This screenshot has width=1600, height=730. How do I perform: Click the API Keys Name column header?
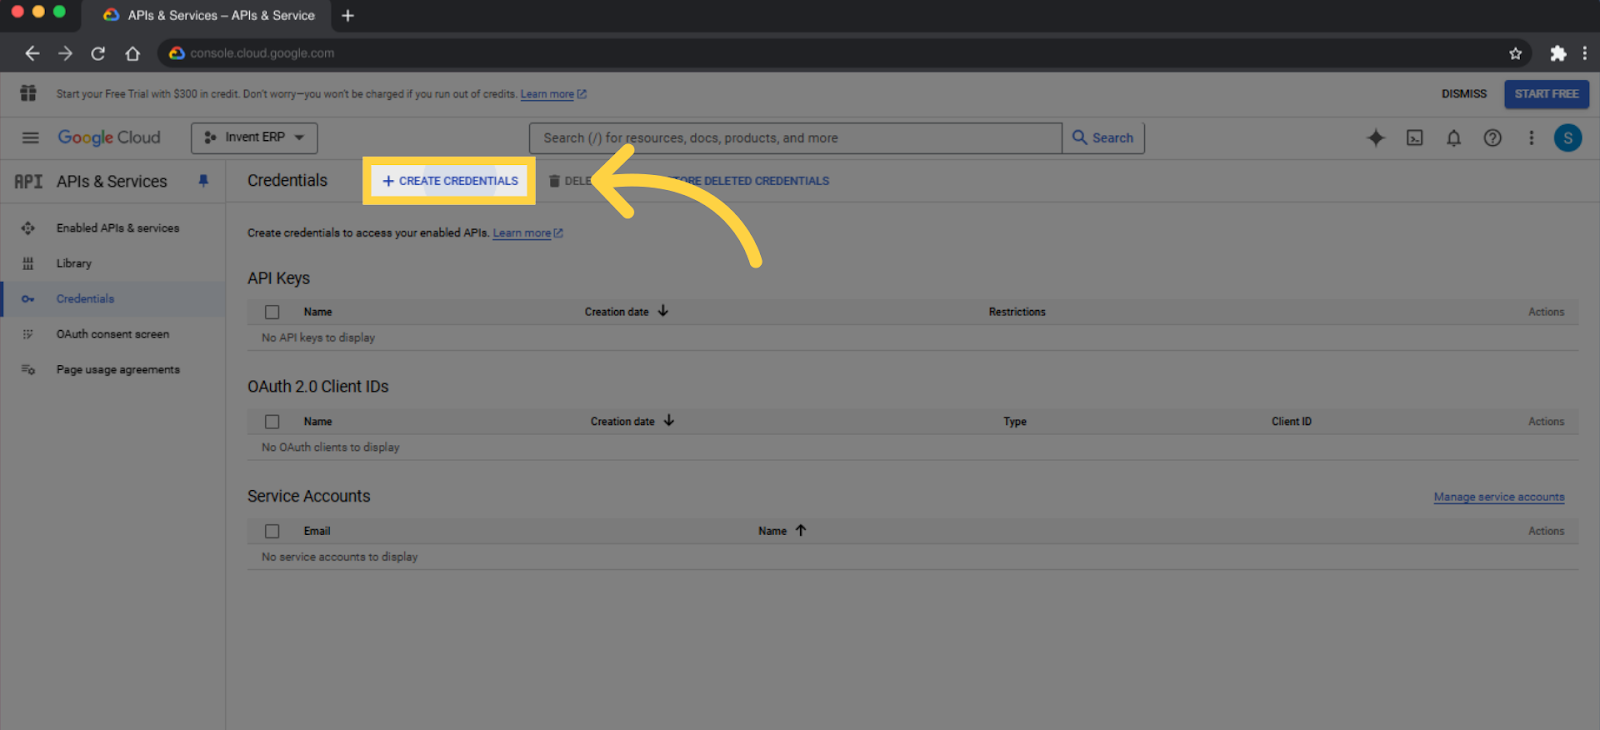coord(318,312)
